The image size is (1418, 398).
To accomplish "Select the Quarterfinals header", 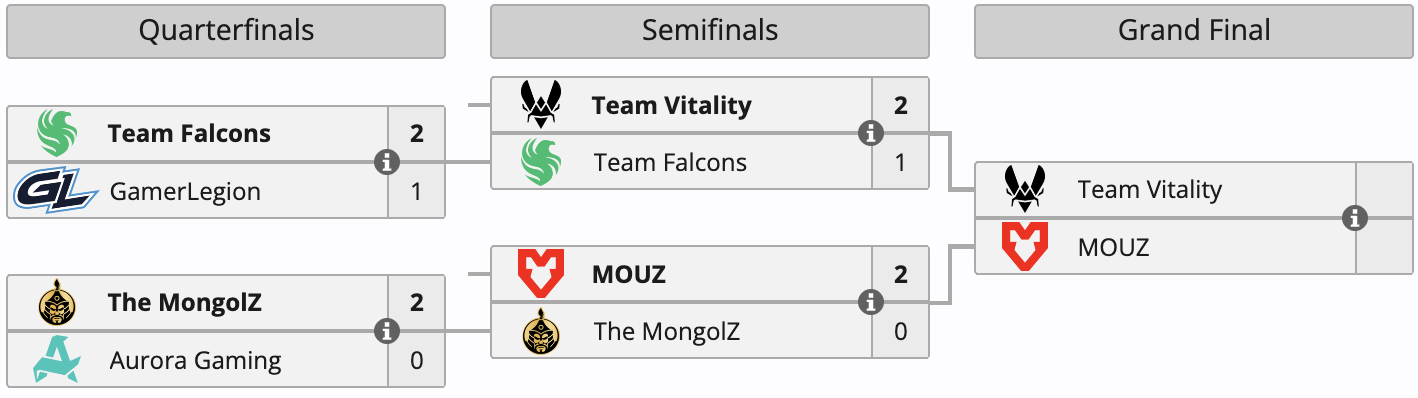I will 226,31.
